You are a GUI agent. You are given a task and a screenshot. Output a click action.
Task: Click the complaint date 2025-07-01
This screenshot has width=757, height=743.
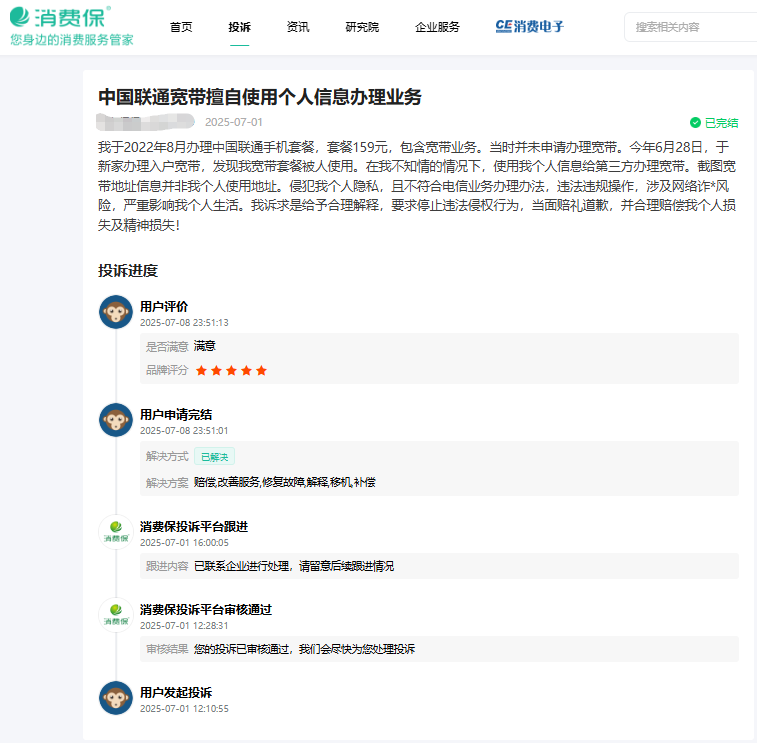[234, 122]
